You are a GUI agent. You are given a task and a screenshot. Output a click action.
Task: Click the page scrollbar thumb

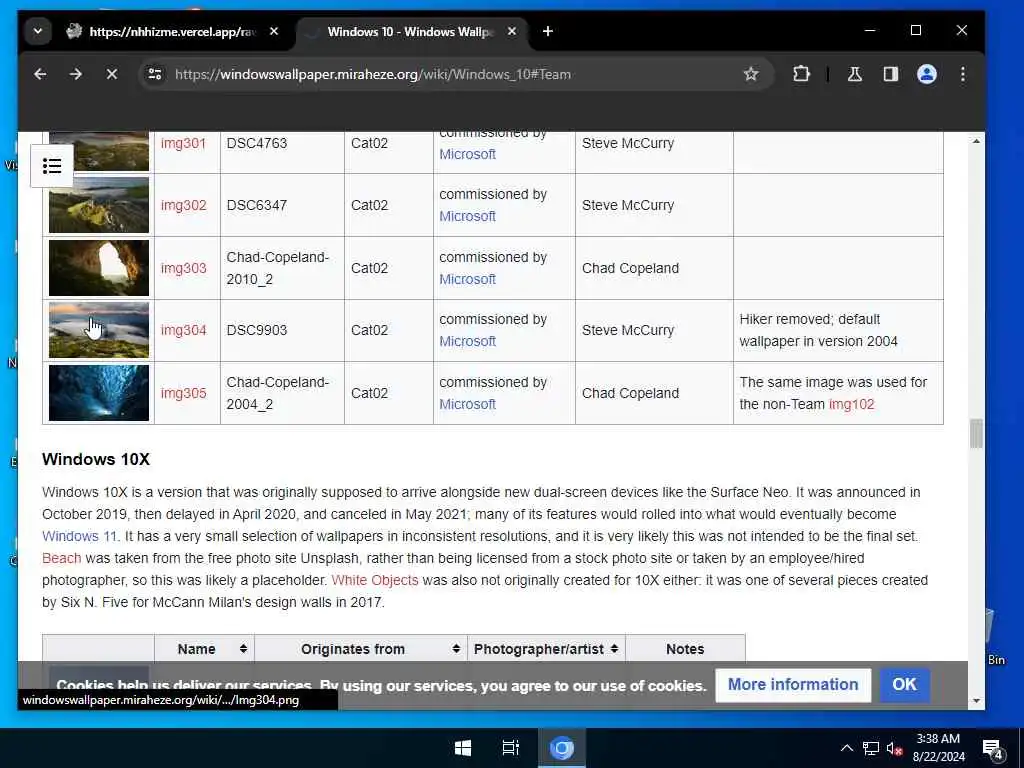976,434
